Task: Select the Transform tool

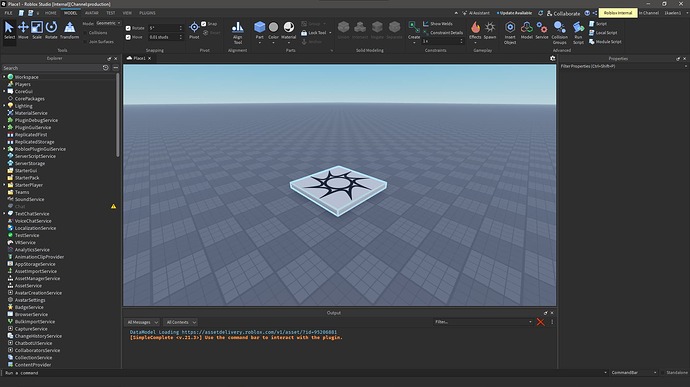Action: pos(70,30)
